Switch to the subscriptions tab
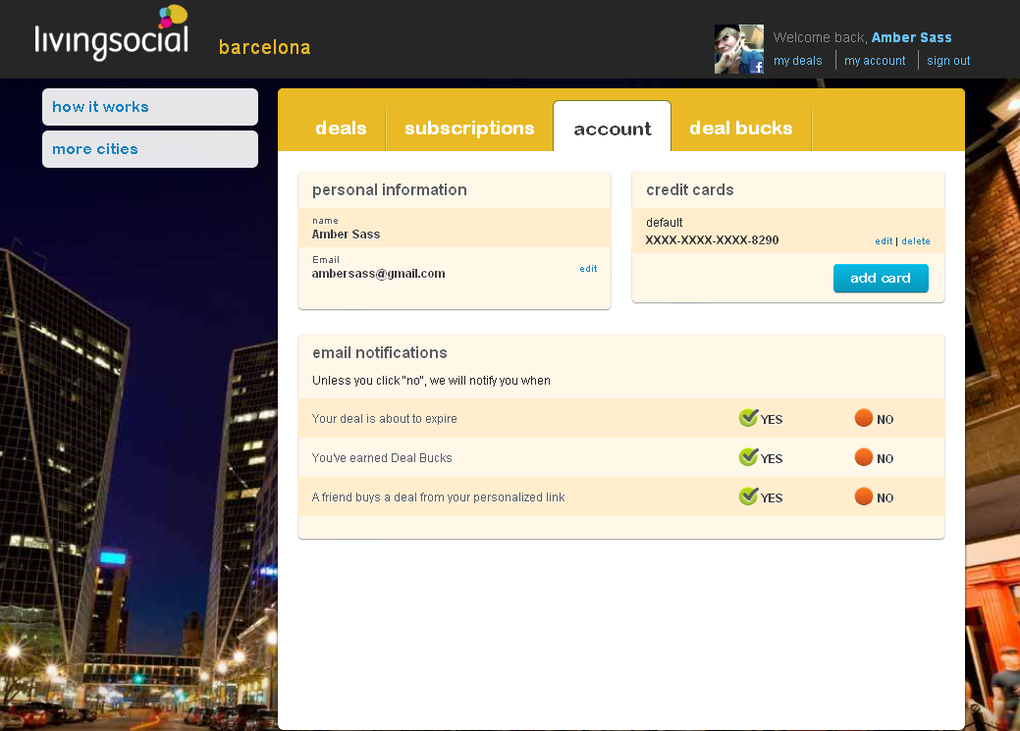This screenshot has height=731, width=1020. click(x=469, y=128)
